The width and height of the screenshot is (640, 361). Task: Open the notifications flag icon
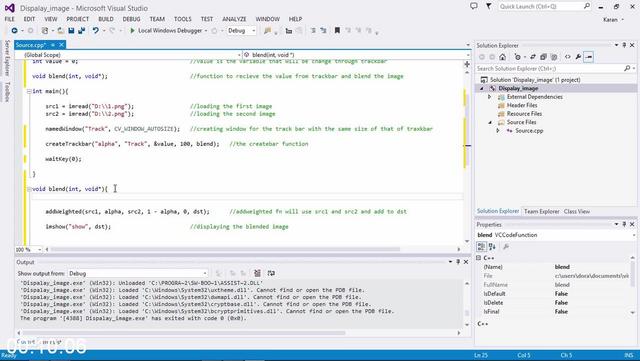coord(489,6)
